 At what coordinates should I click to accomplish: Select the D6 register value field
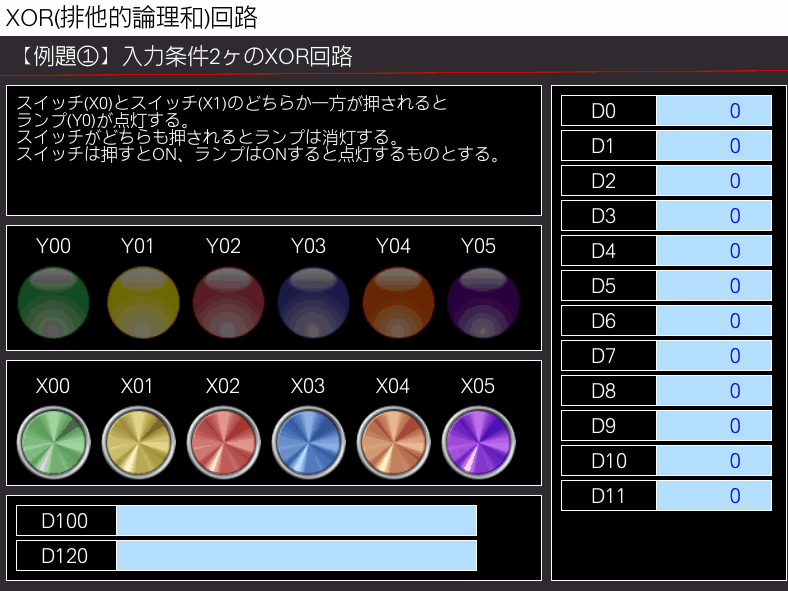(714, 321)
